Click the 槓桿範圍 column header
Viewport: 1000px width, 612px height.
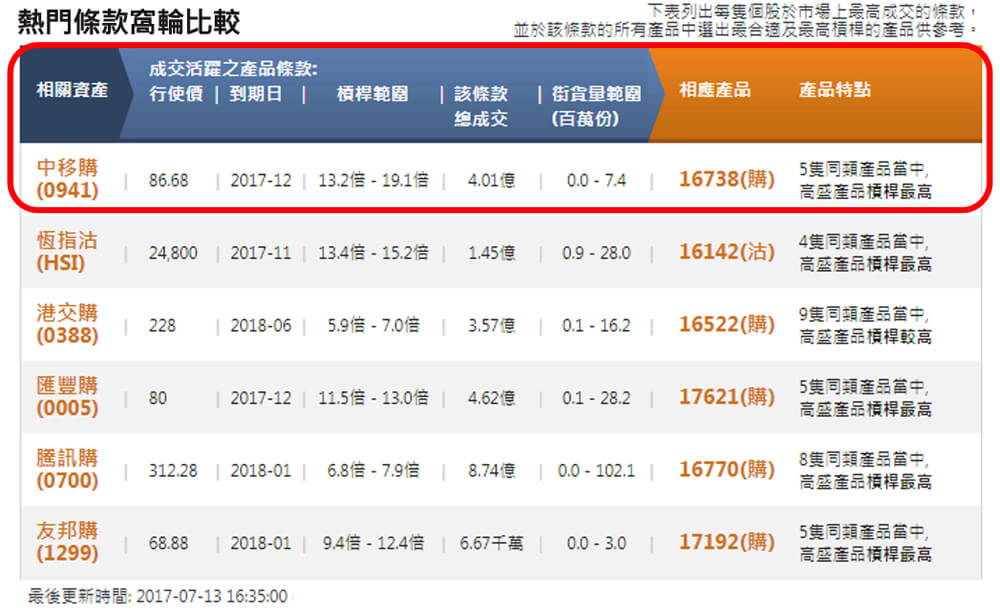(372, 94)
